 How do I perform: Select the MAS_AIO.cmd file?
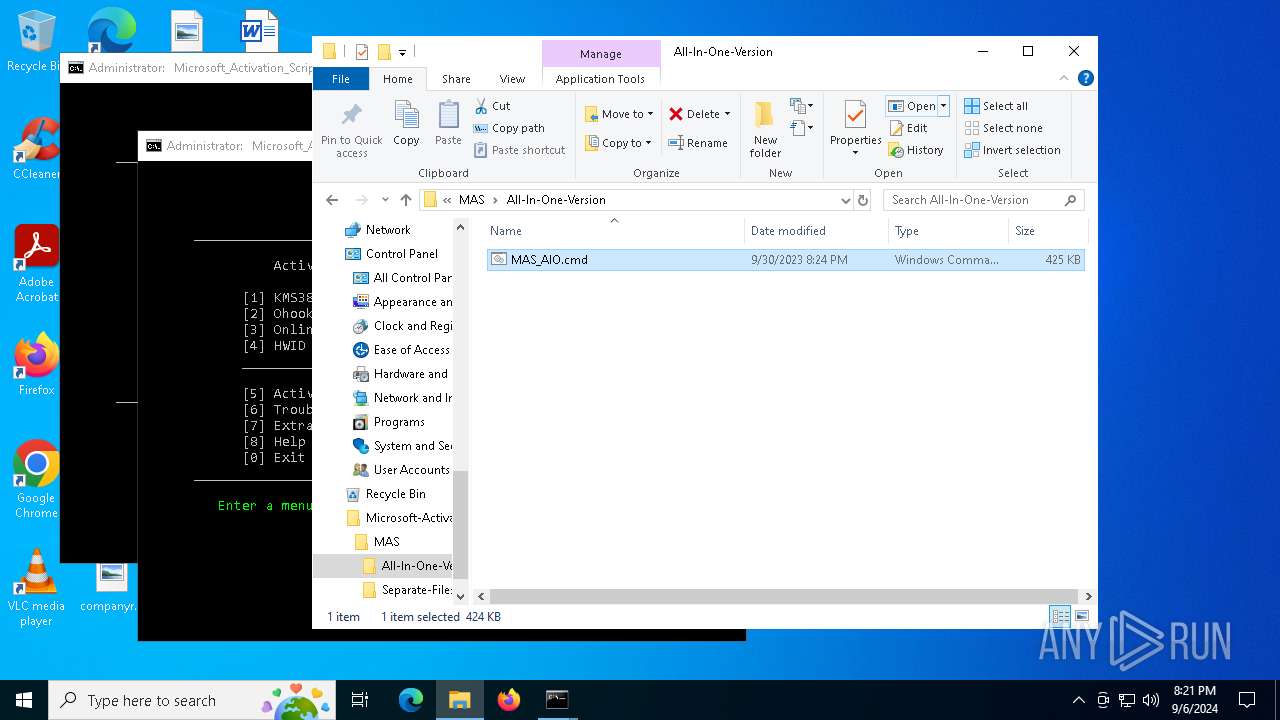click(785, 260)
